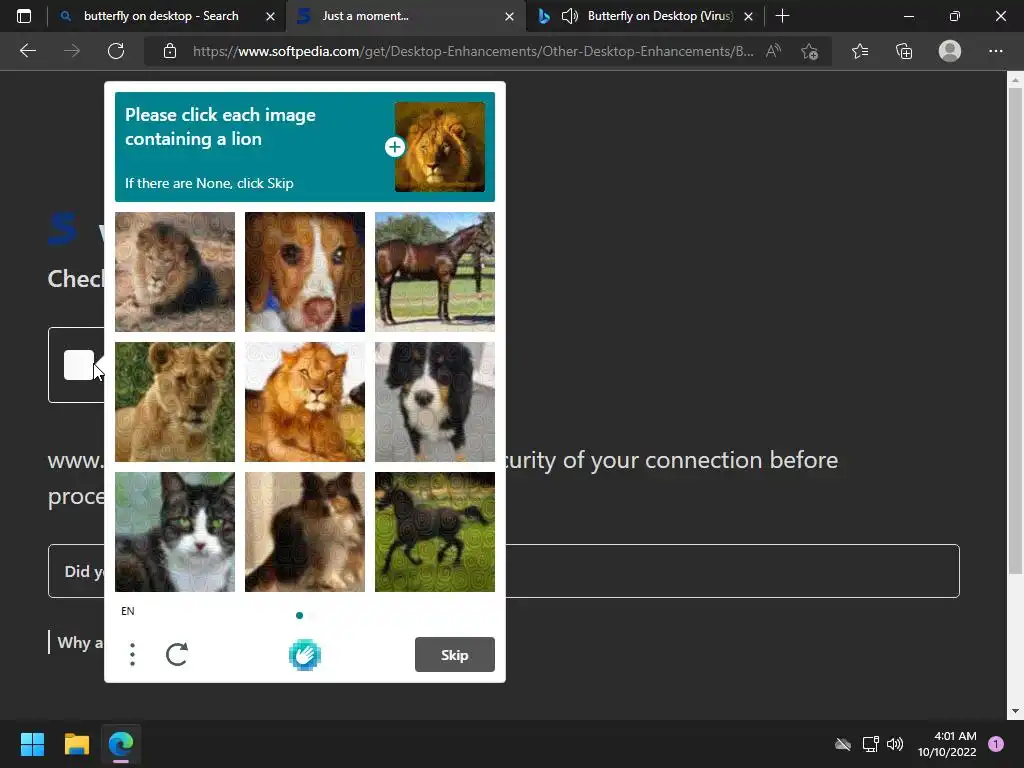This screenshot has height=768, width=1024.
Task: Refresh the captcha challenge icon
Action: click(x=177, y=654)
